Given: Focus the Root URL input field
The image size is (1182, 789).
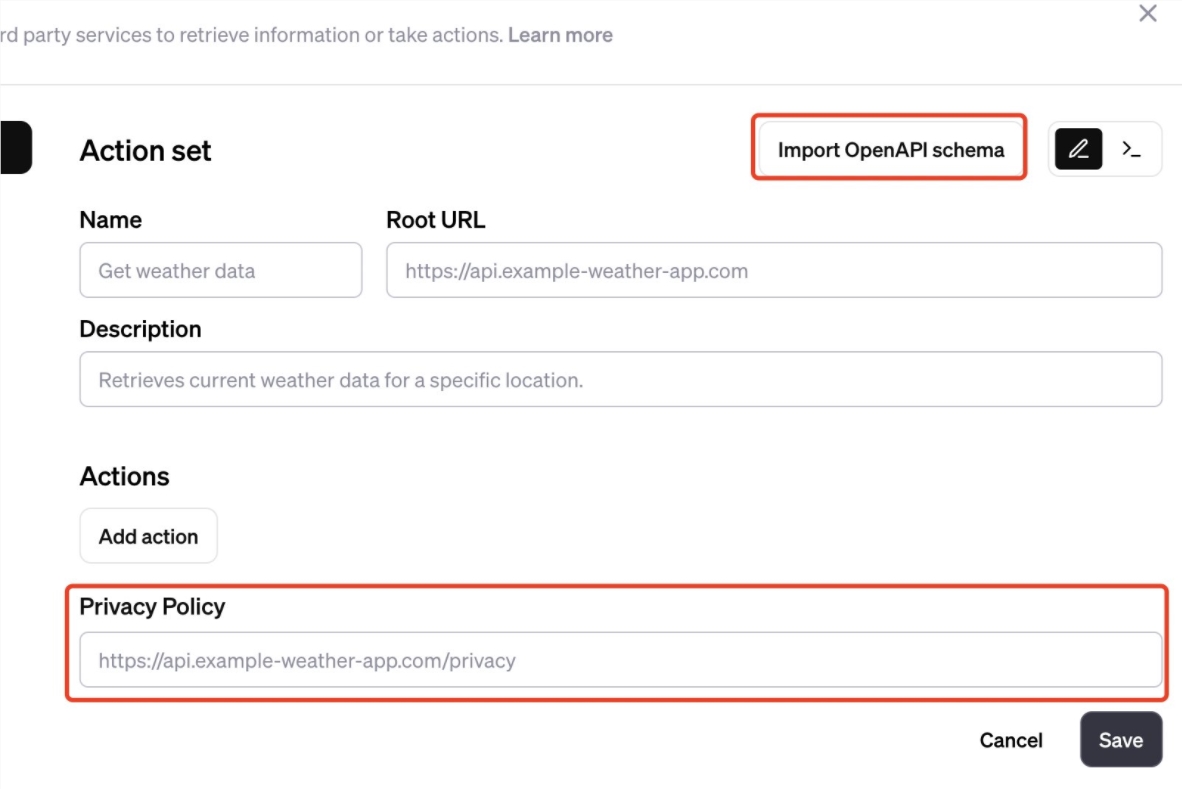Looking at the screenshot, I should click(774, 270).
